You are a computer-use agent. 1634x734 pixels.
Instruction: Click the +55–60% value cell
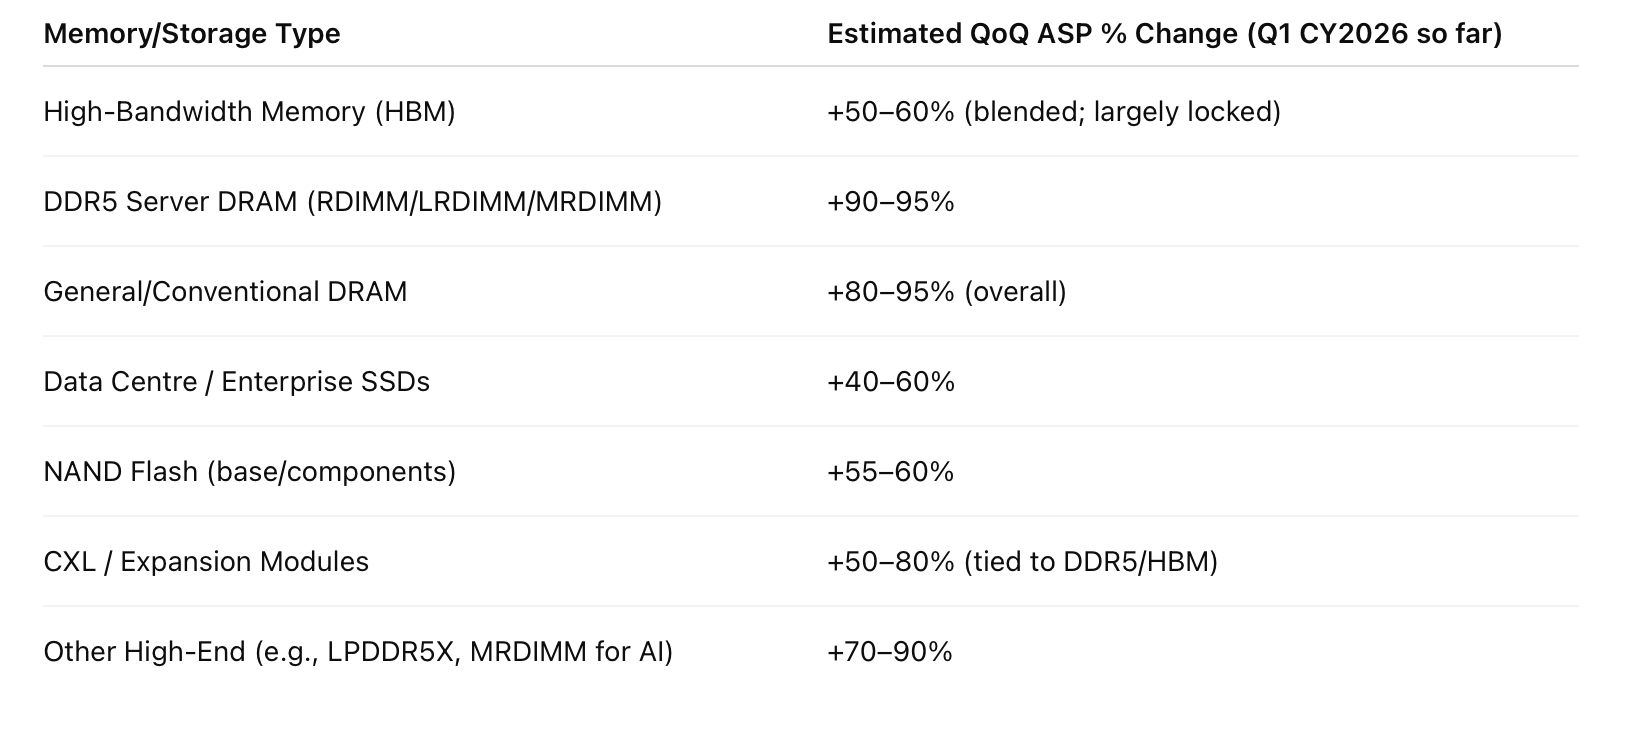[890, 472]
